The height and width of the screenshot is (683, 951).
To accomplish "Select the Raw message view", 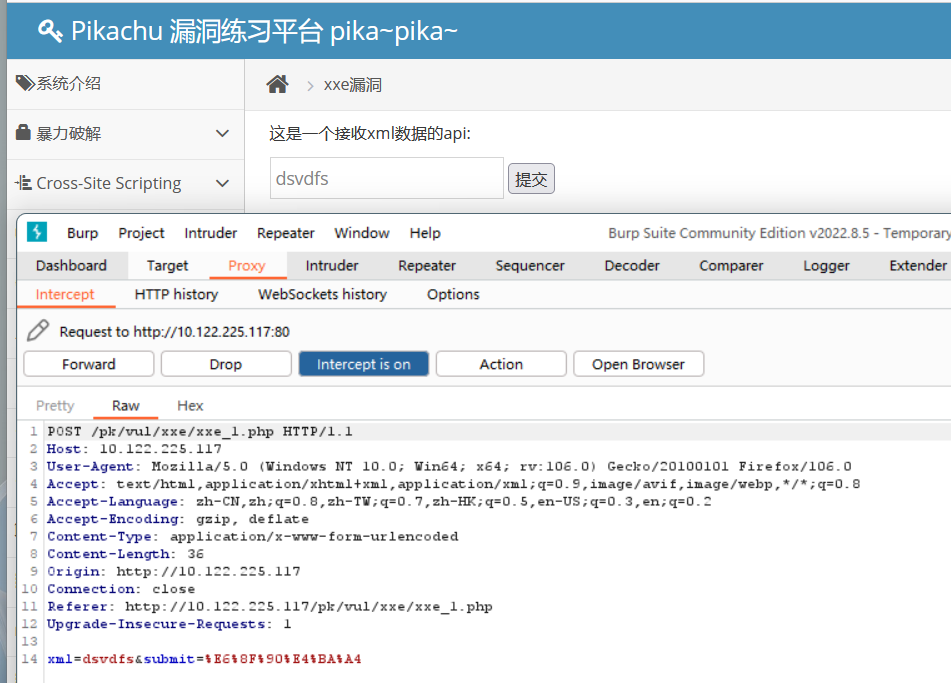I will [126, 406].
